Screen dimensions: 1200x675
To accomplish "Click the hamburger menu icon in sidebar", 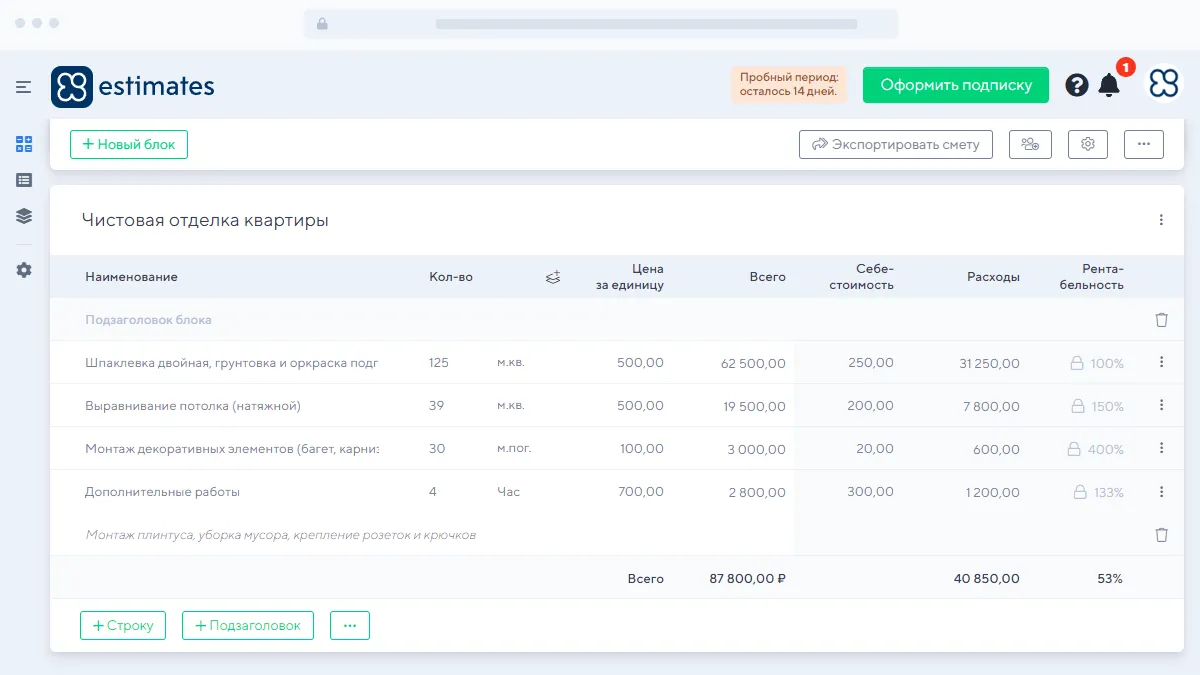I will tap(24, 87).
